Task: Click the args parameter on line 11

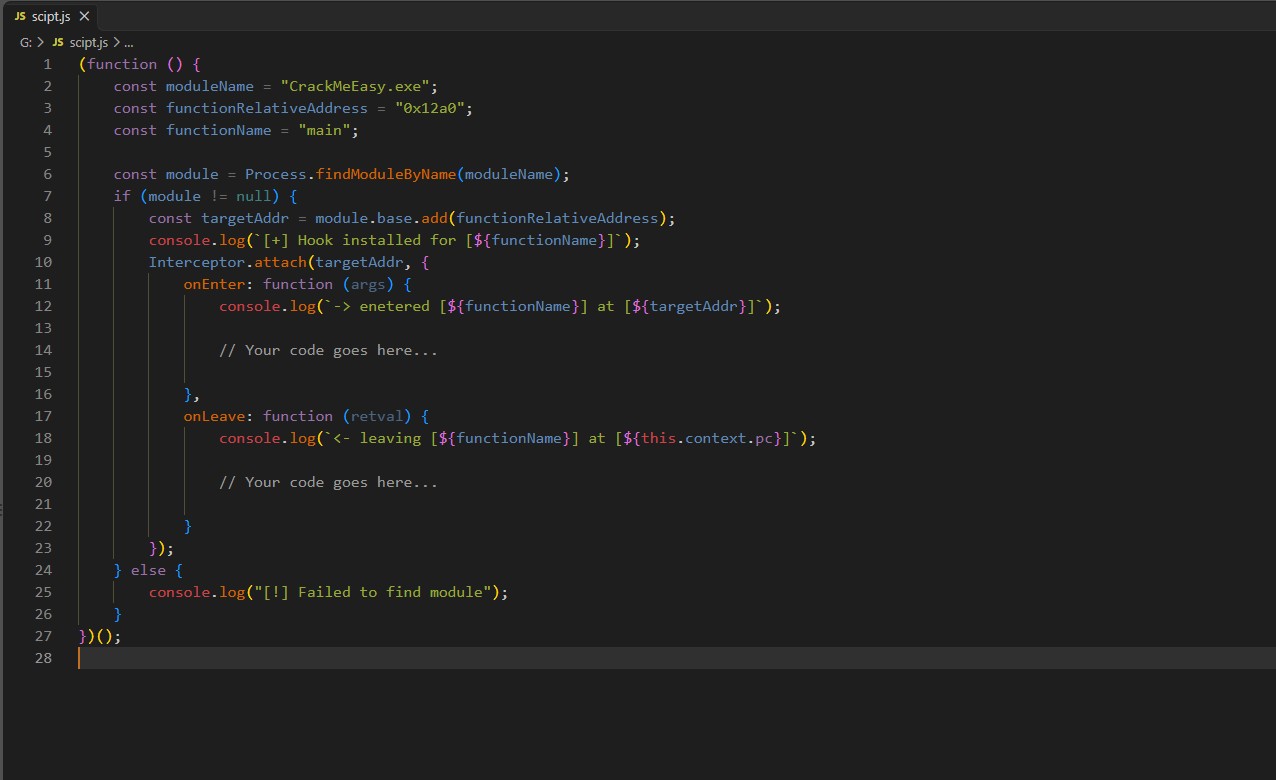Action: coord(368,284)
